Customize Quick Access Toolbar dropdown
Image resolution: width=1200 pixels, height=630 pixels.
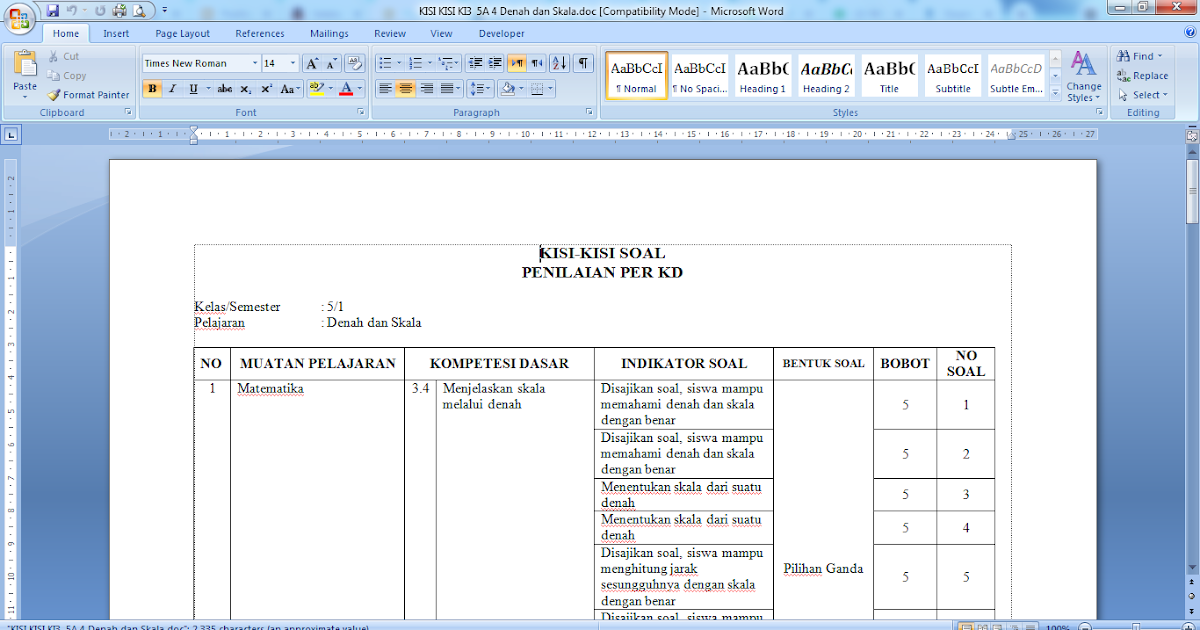165,12
